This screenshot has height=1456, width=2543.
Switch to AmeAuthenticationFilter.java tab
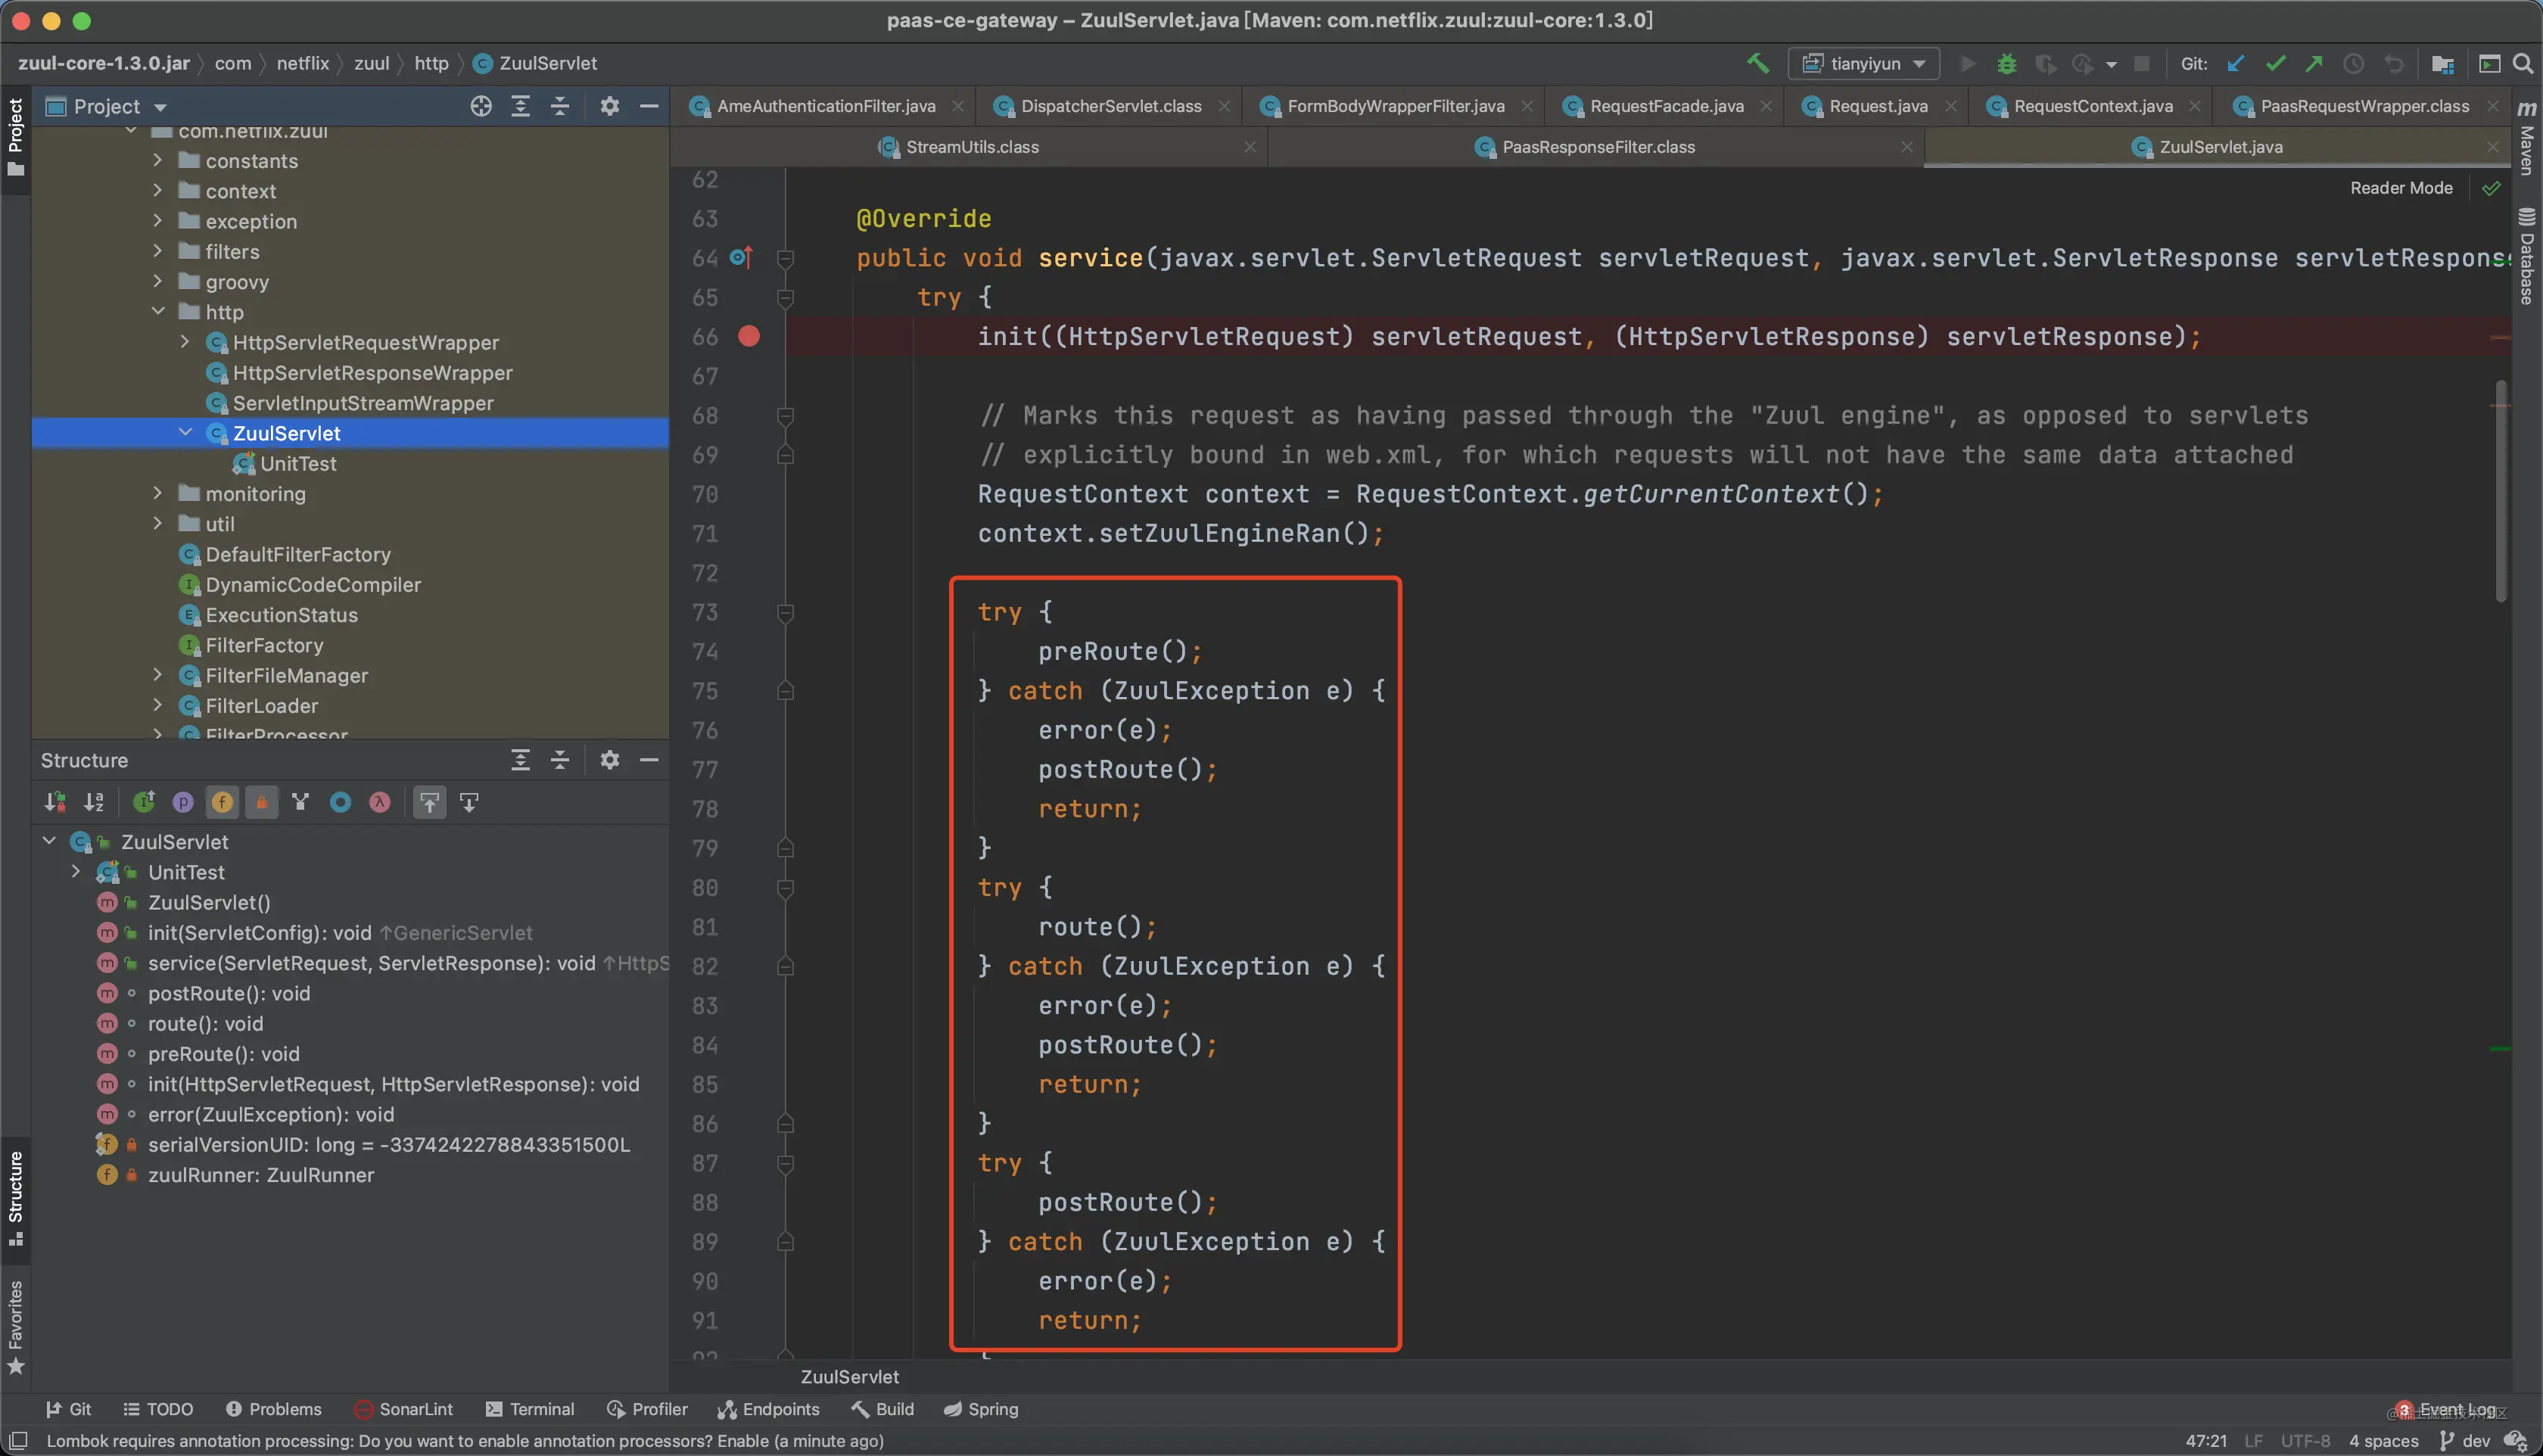(x=825, y=106)
